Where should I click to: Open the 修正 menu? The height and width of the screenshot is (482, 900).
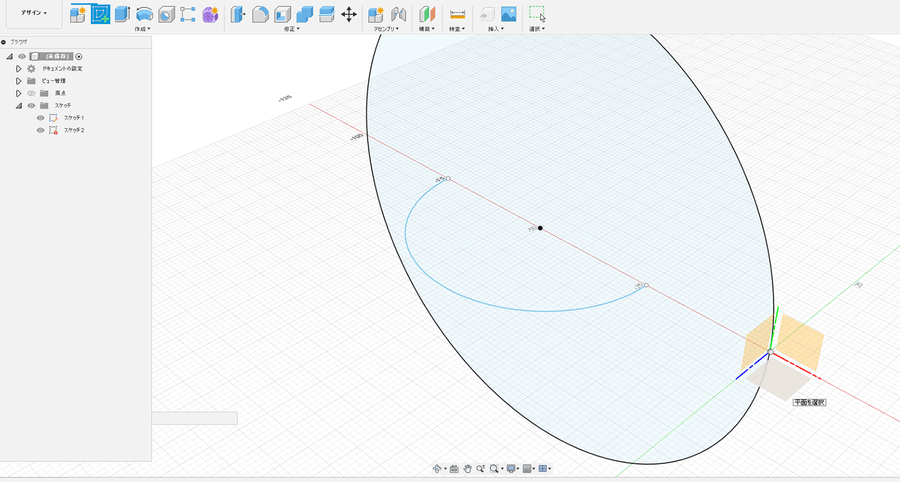(292, 29)
